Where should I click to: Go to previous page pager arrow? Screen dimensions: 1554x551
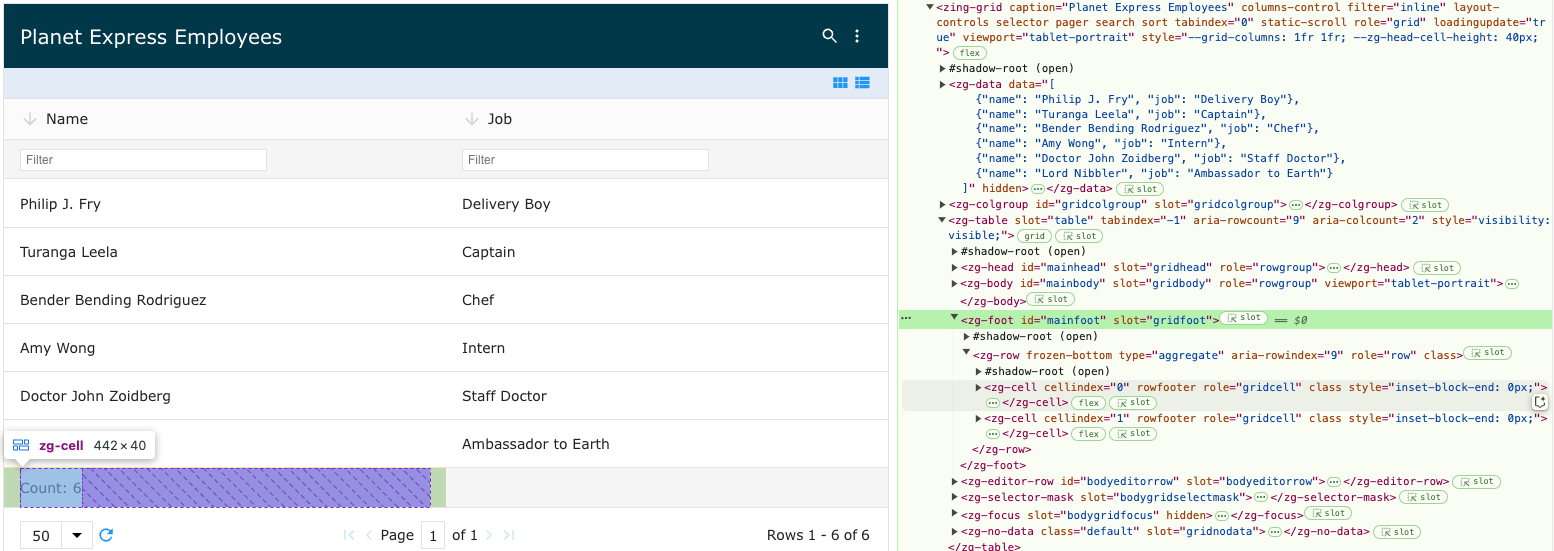click(x=369, y=535)
